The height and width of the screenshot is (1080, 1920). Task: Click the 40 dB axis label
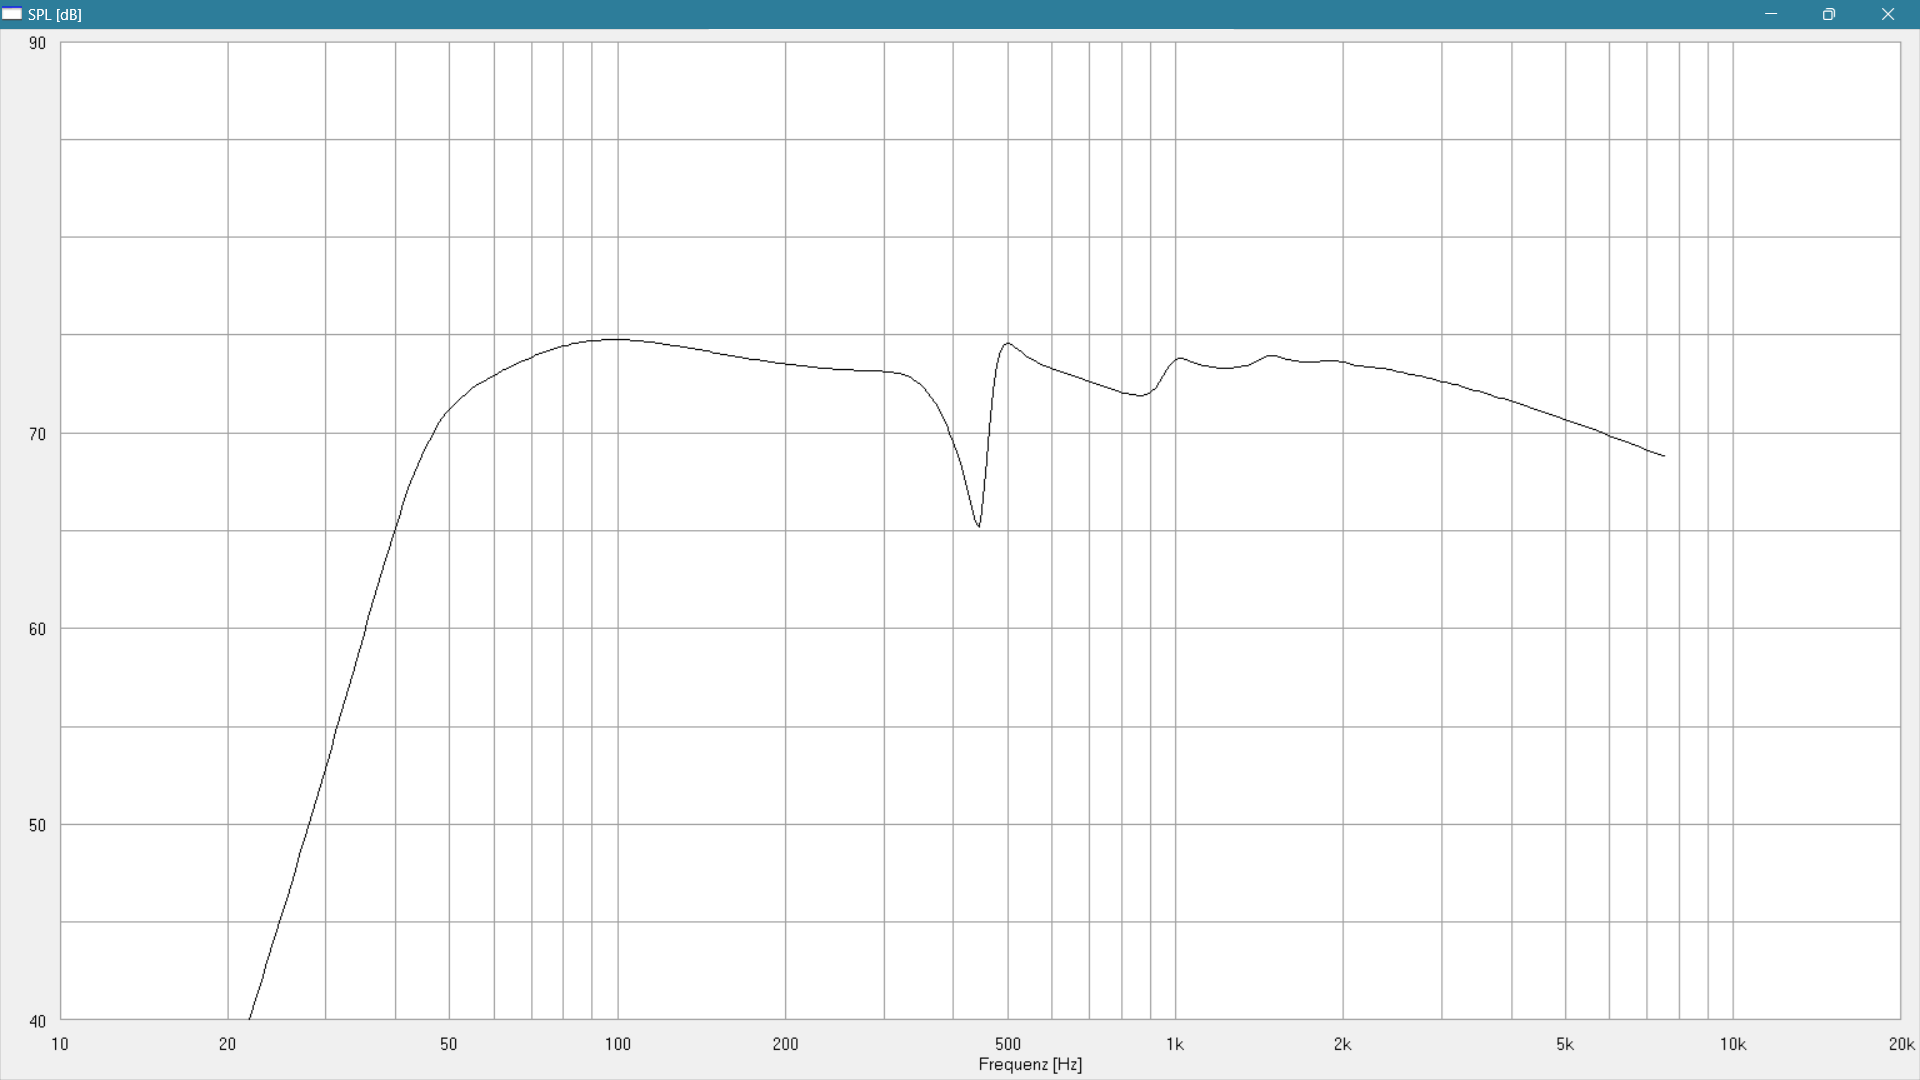point(37,1021)
